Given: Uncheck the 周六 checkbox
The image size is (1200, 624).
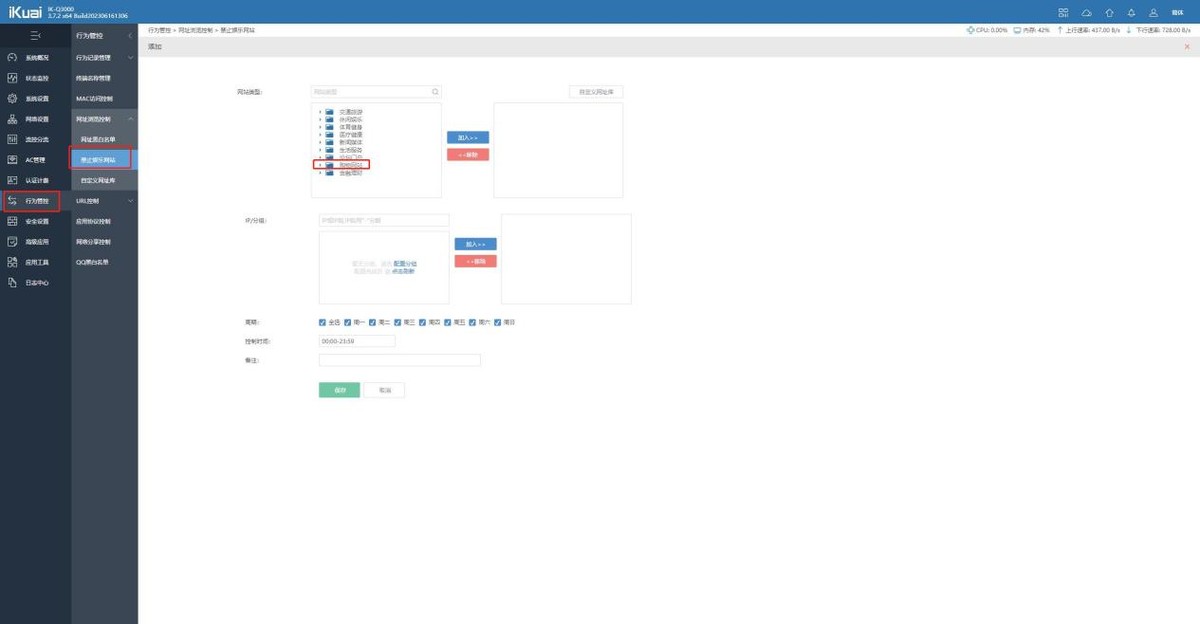Looking at the screenshot, I should pos(473,322).
